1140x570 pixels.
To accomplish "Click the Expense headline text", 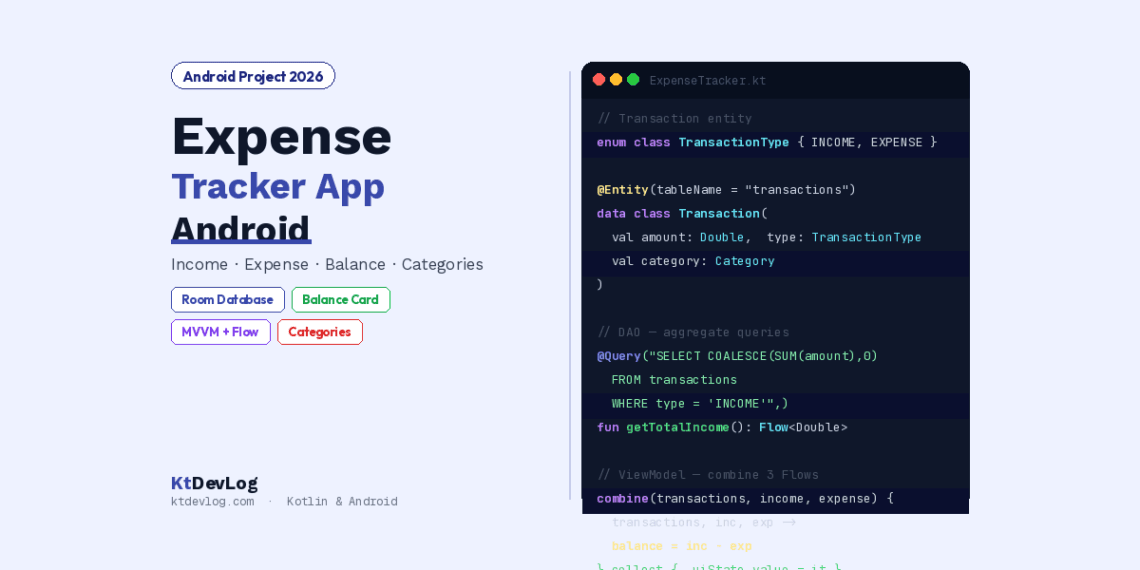I will (281, 136).
